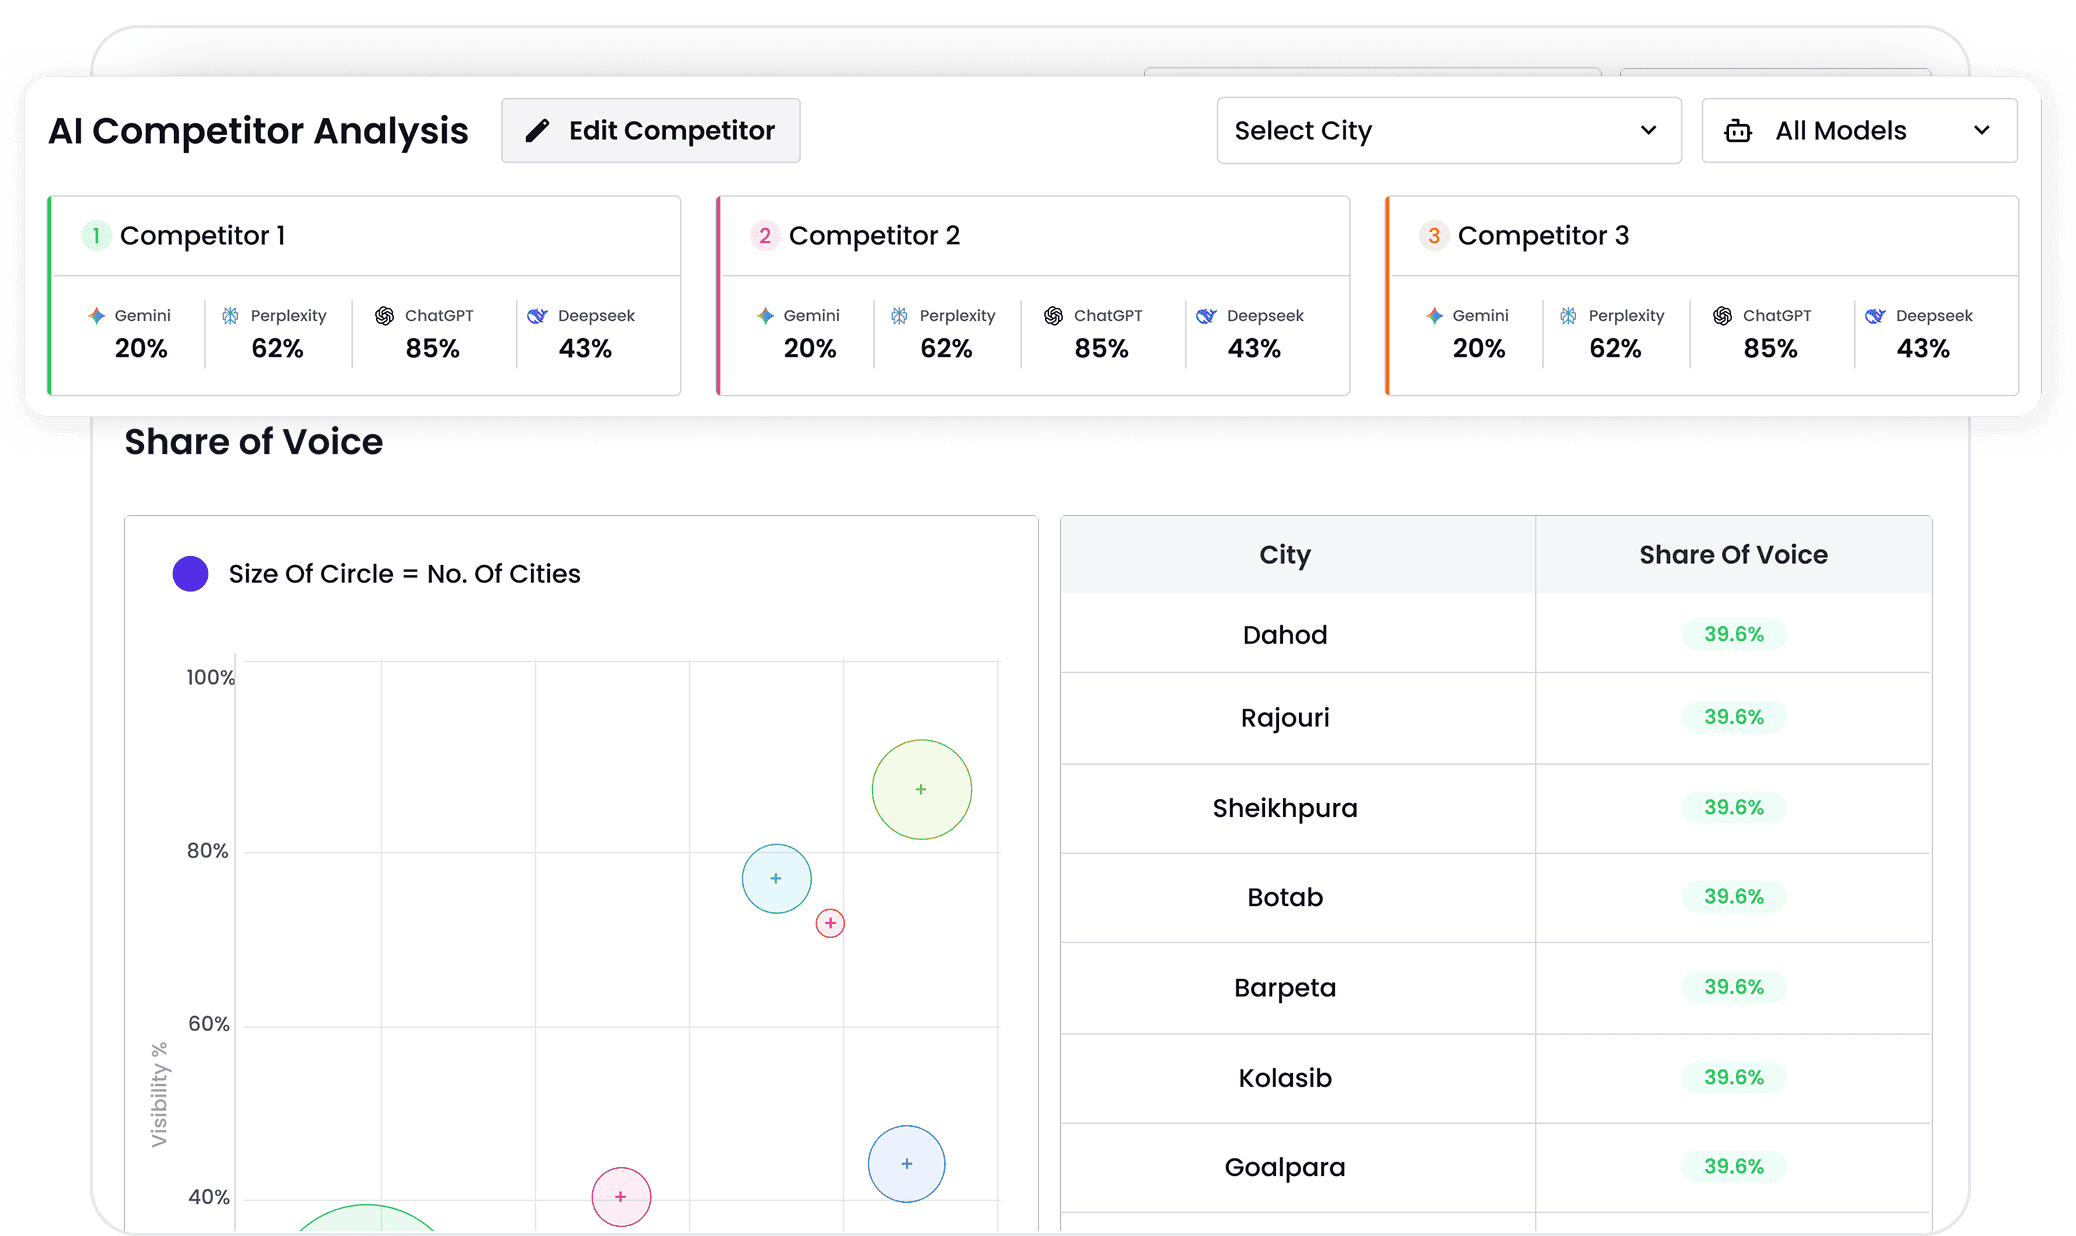Click Perplexity icon in Competitor 1 card
Image resolution: width=2076 pixels, height=1236 pixels.
coord(231,316)
